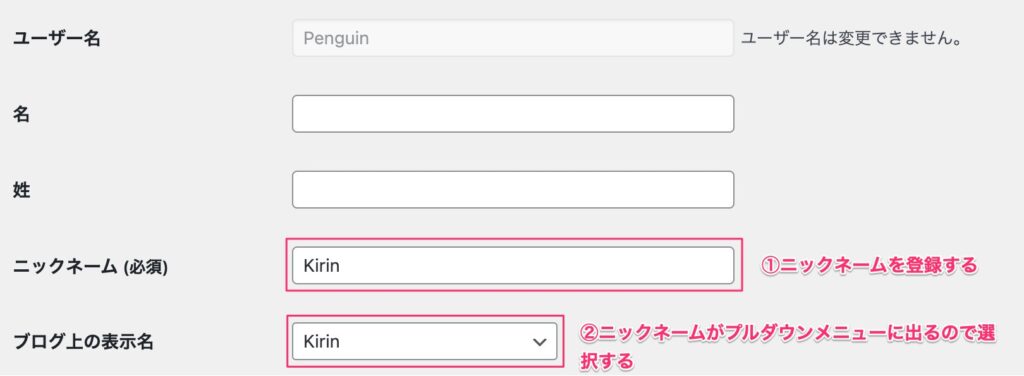Viewport: 1024px width, 376px height.
Task: Click the ②ニックネームがプルダウンメニュー annotation text
Action: pos(788,334)
